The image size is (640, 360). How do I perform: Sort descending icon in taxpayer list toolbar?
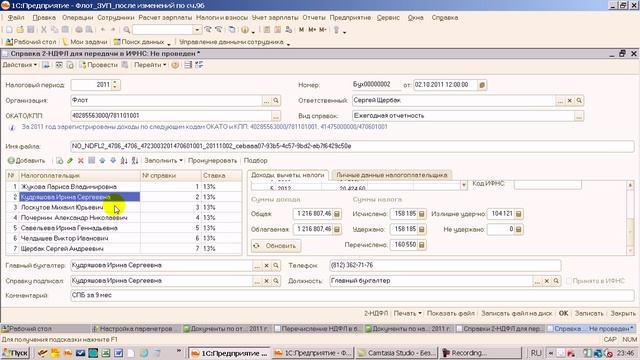coord(135,161)
